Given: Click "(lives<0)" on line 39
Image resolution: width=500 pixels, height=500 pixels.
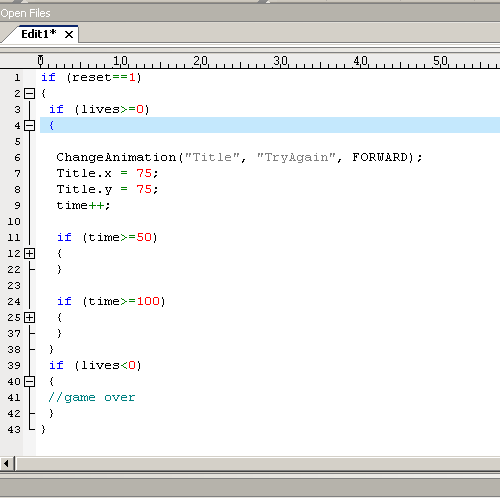Looking at the screenshot, I should click(108, 365).
